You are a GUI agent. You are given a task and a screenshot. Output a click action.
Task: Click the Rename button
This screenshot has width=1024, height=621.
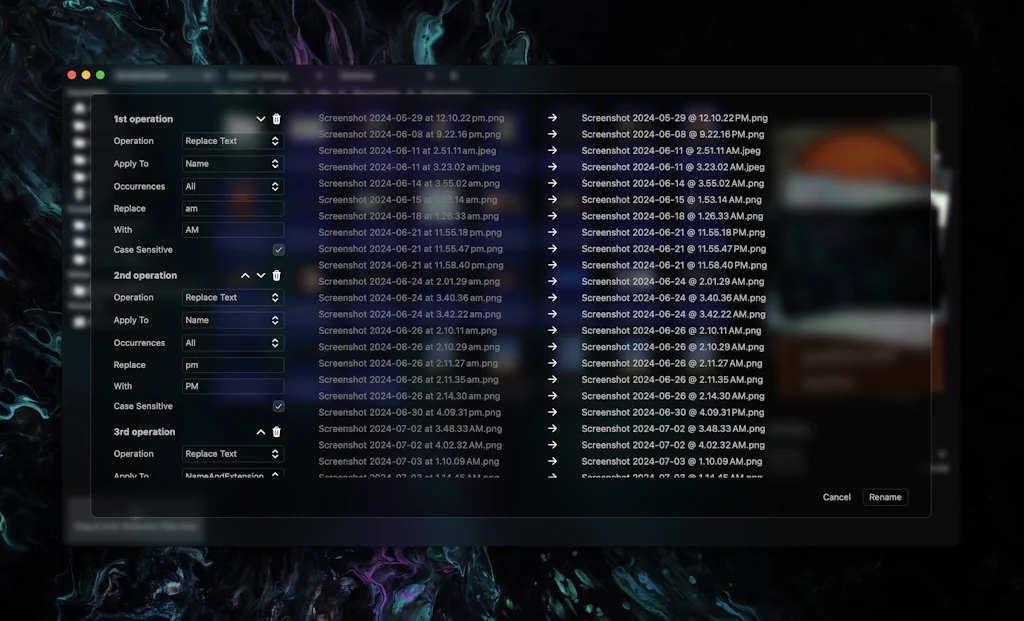(x=885, y=497)
